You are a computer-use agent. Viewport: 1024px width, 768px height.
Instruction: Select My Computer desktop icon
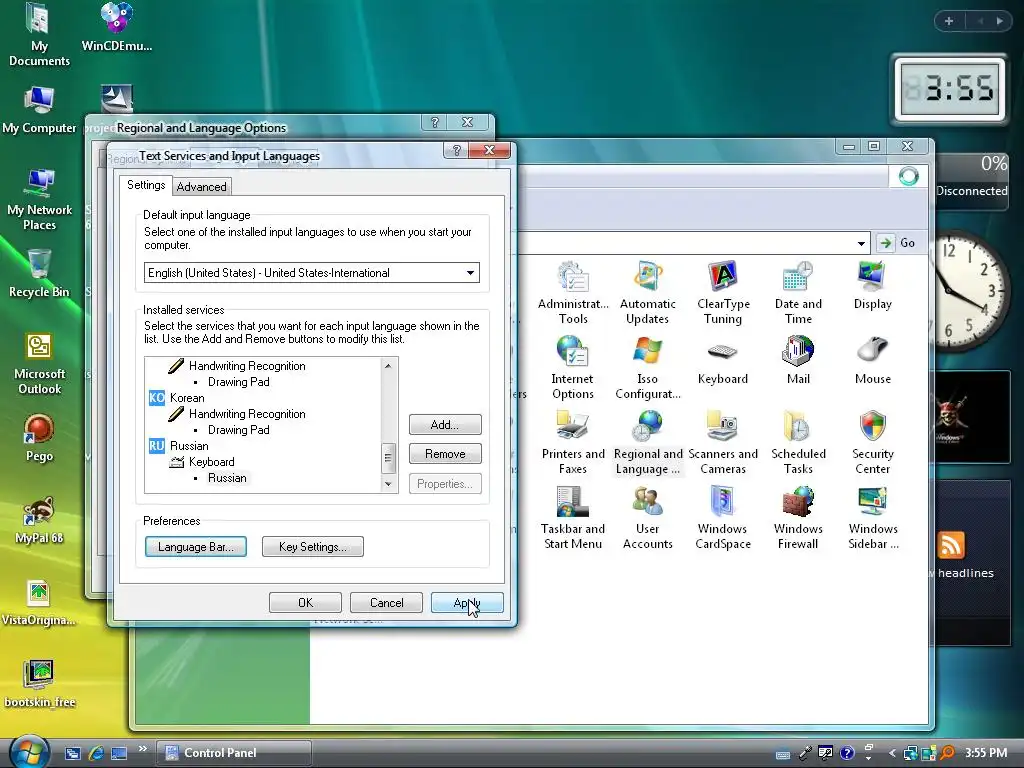point(39,110)
